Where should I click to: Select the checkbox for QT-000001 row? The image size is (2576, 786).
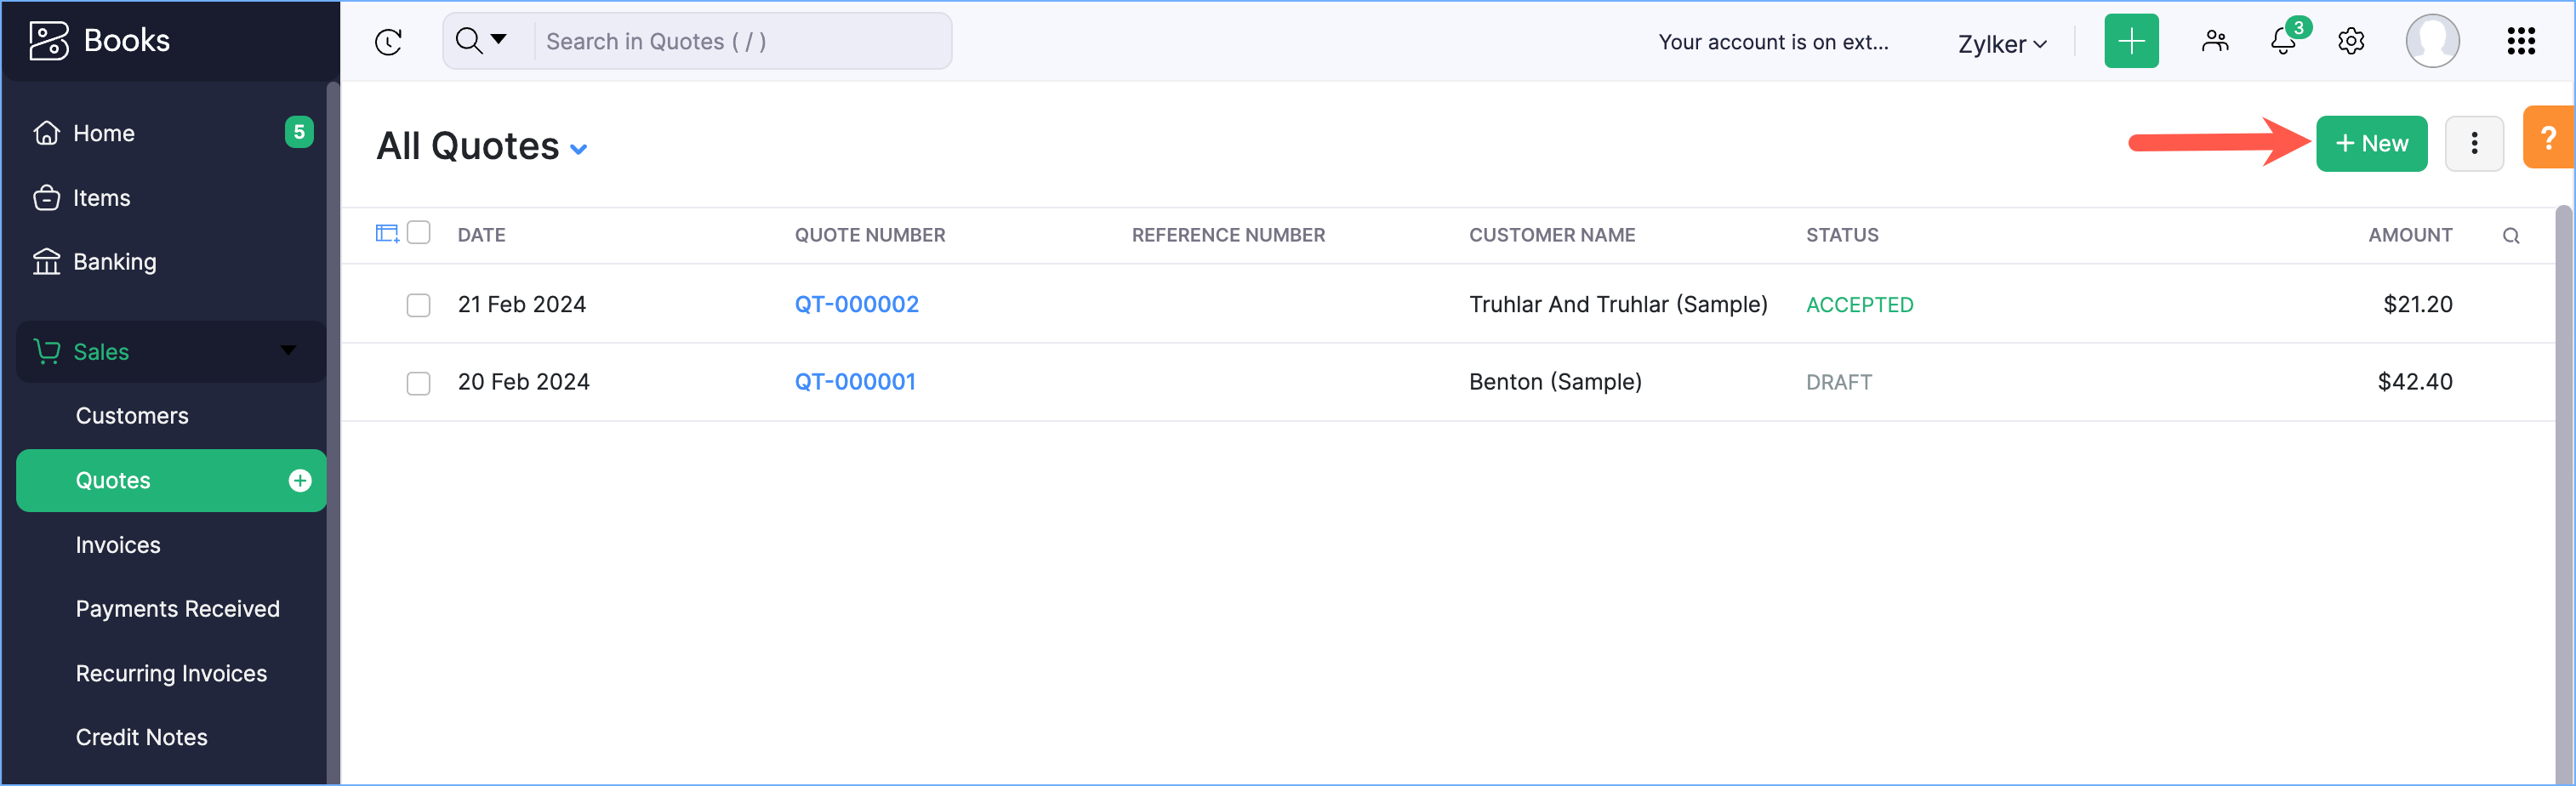click(x=419, y=383)
